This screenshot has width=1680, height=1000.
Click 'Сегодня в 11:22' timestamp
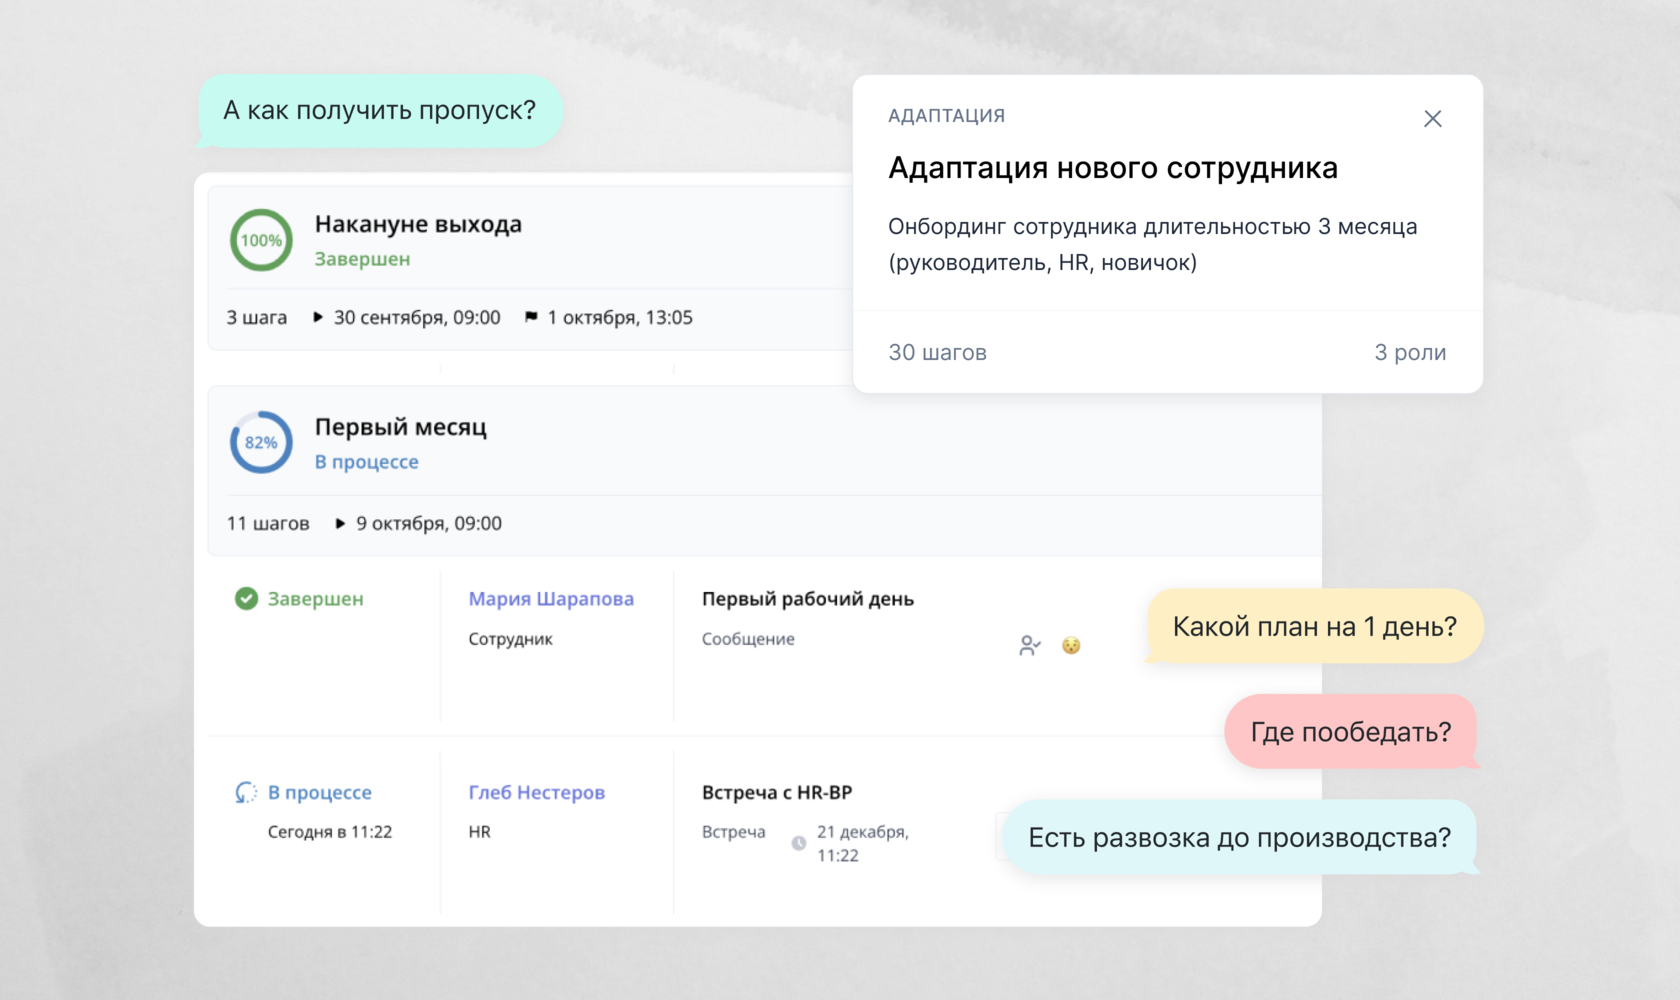pos(330,832)
